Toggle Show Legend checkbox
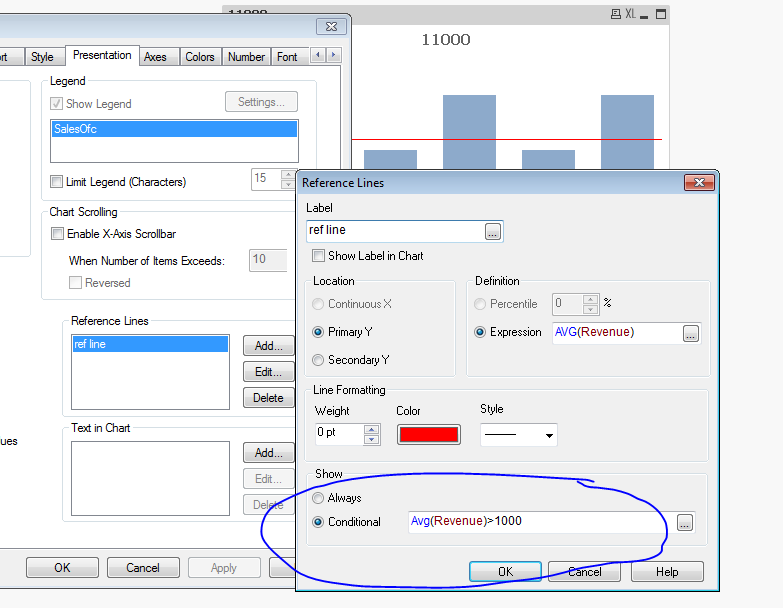Image resolution: width=783 pixels, height=608 pixels. (x=56, y=104)
